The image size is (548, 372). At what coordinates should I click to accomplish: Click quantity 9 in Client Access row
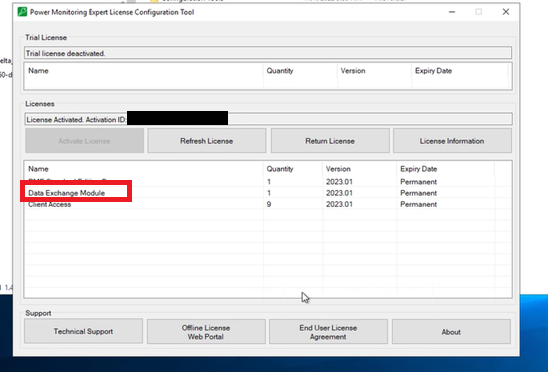point(269,204)
